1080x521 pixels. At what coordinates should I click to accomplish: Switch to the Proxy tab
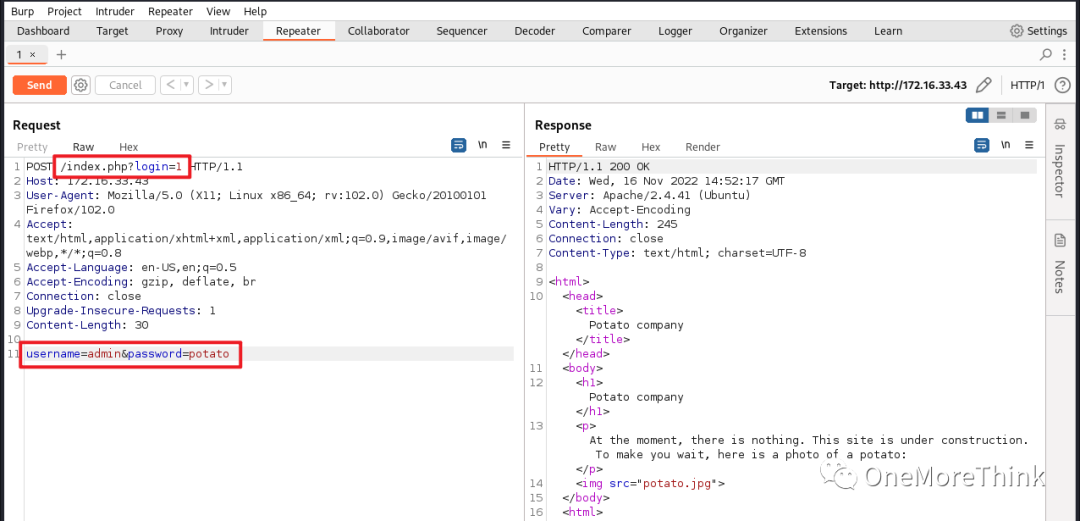169,31
